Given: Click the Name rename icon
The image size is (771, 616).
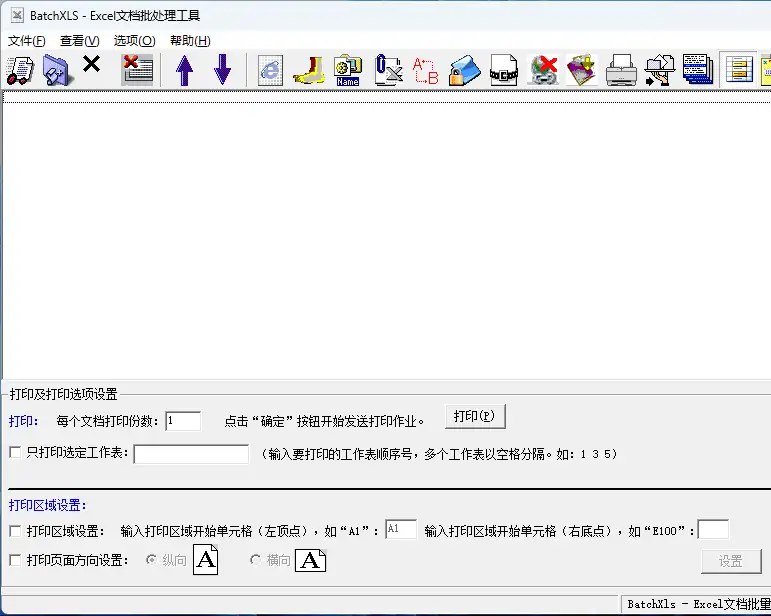Looking at the screenshot, I should 348,70.
